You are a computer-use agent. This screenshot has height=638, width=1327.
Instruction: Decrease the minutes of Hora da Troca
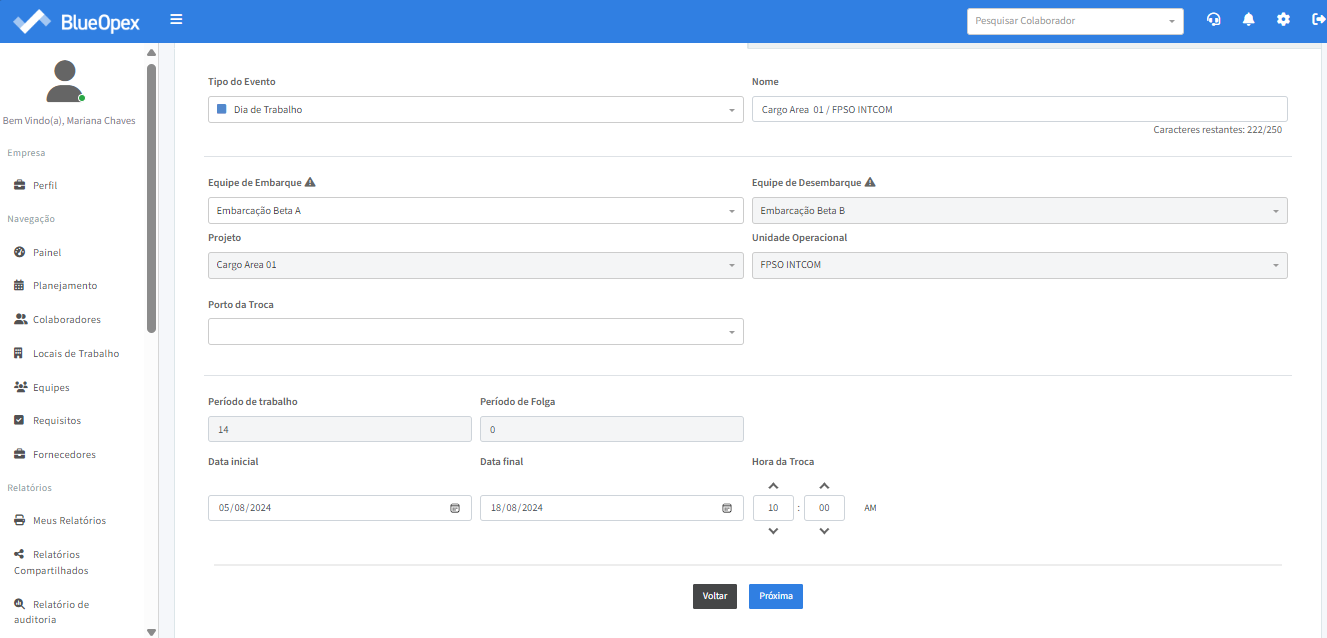(x=824, y=531)
